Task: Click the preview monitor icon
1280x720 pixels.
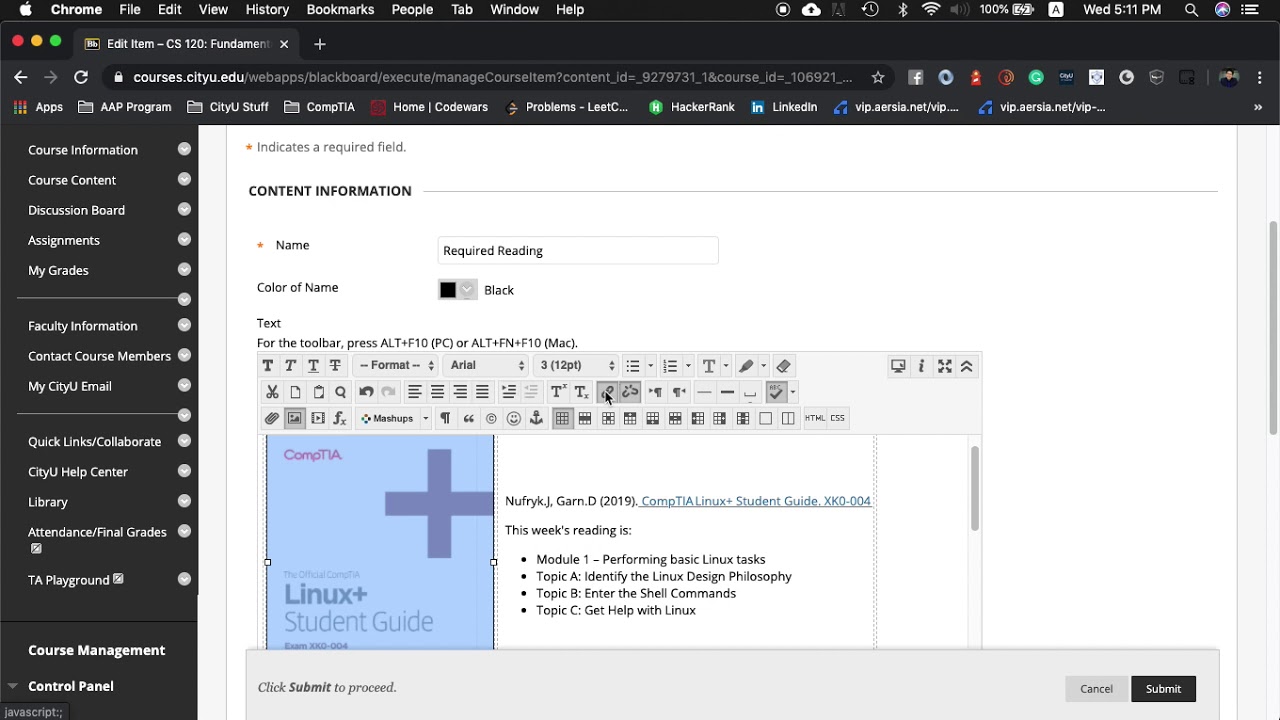Action: pyautogui.click(x=899, y=366)
